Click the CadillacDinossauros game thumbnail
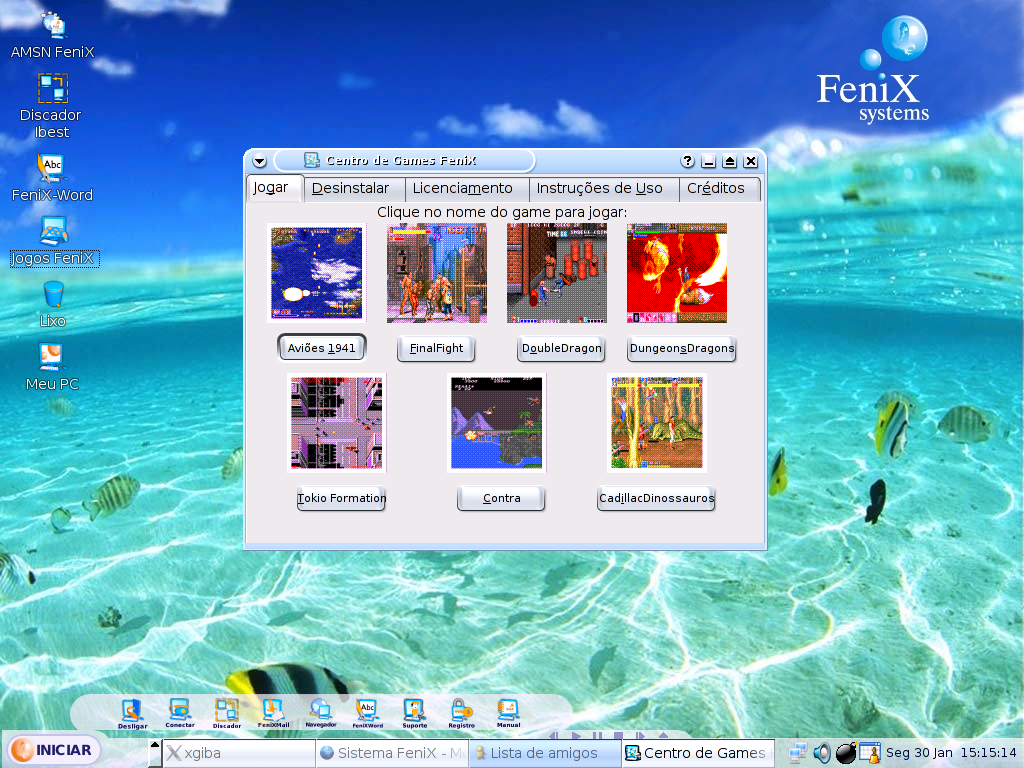1024x768 pixels. (x=657, y=423)
